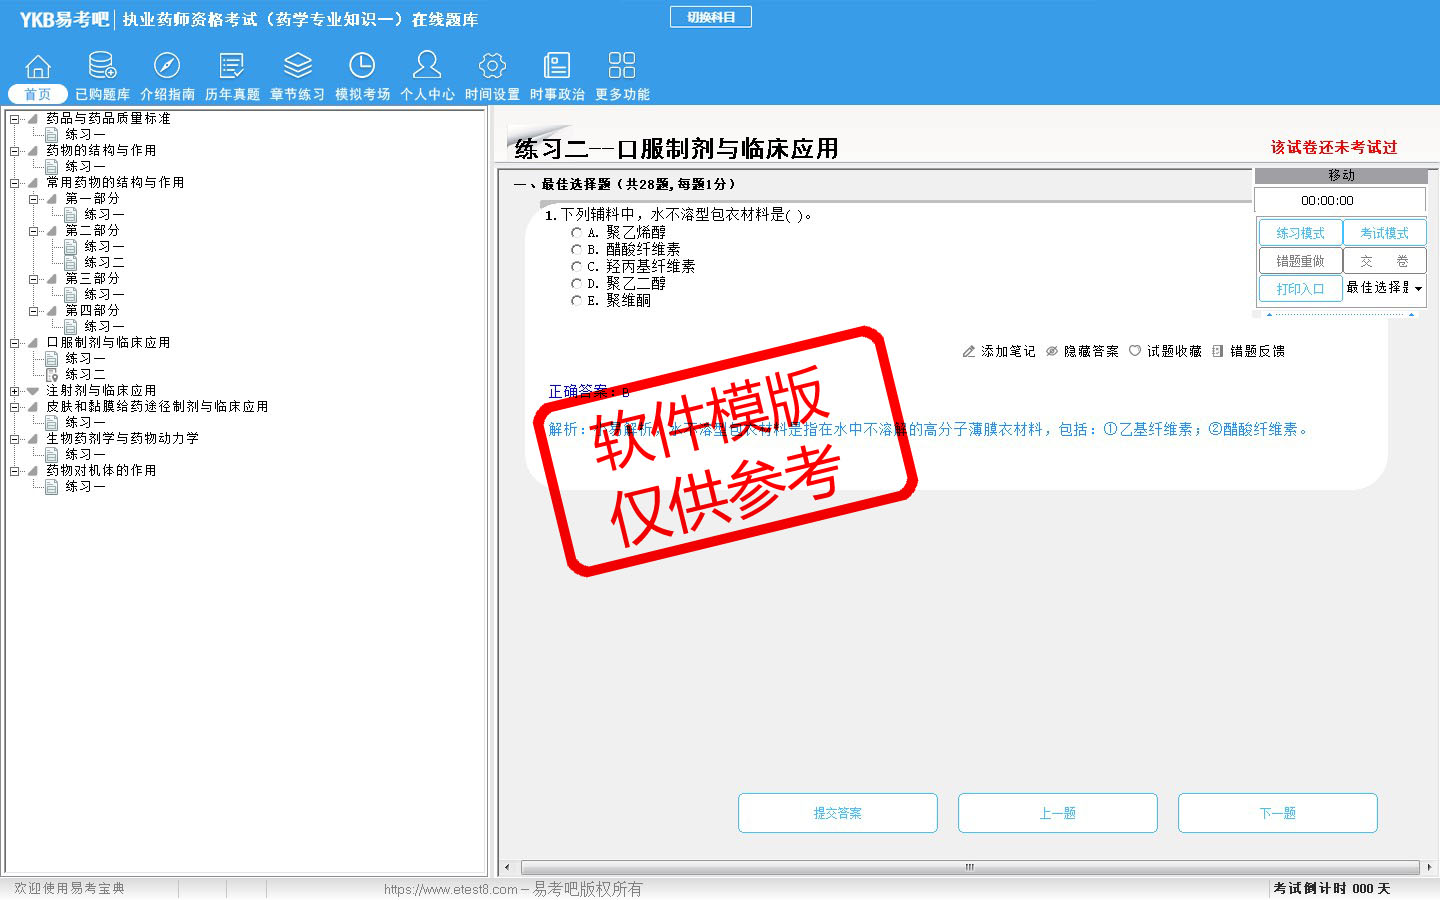Go to next question with 下一题
1440x900 pixels.
click(1277, 813)
